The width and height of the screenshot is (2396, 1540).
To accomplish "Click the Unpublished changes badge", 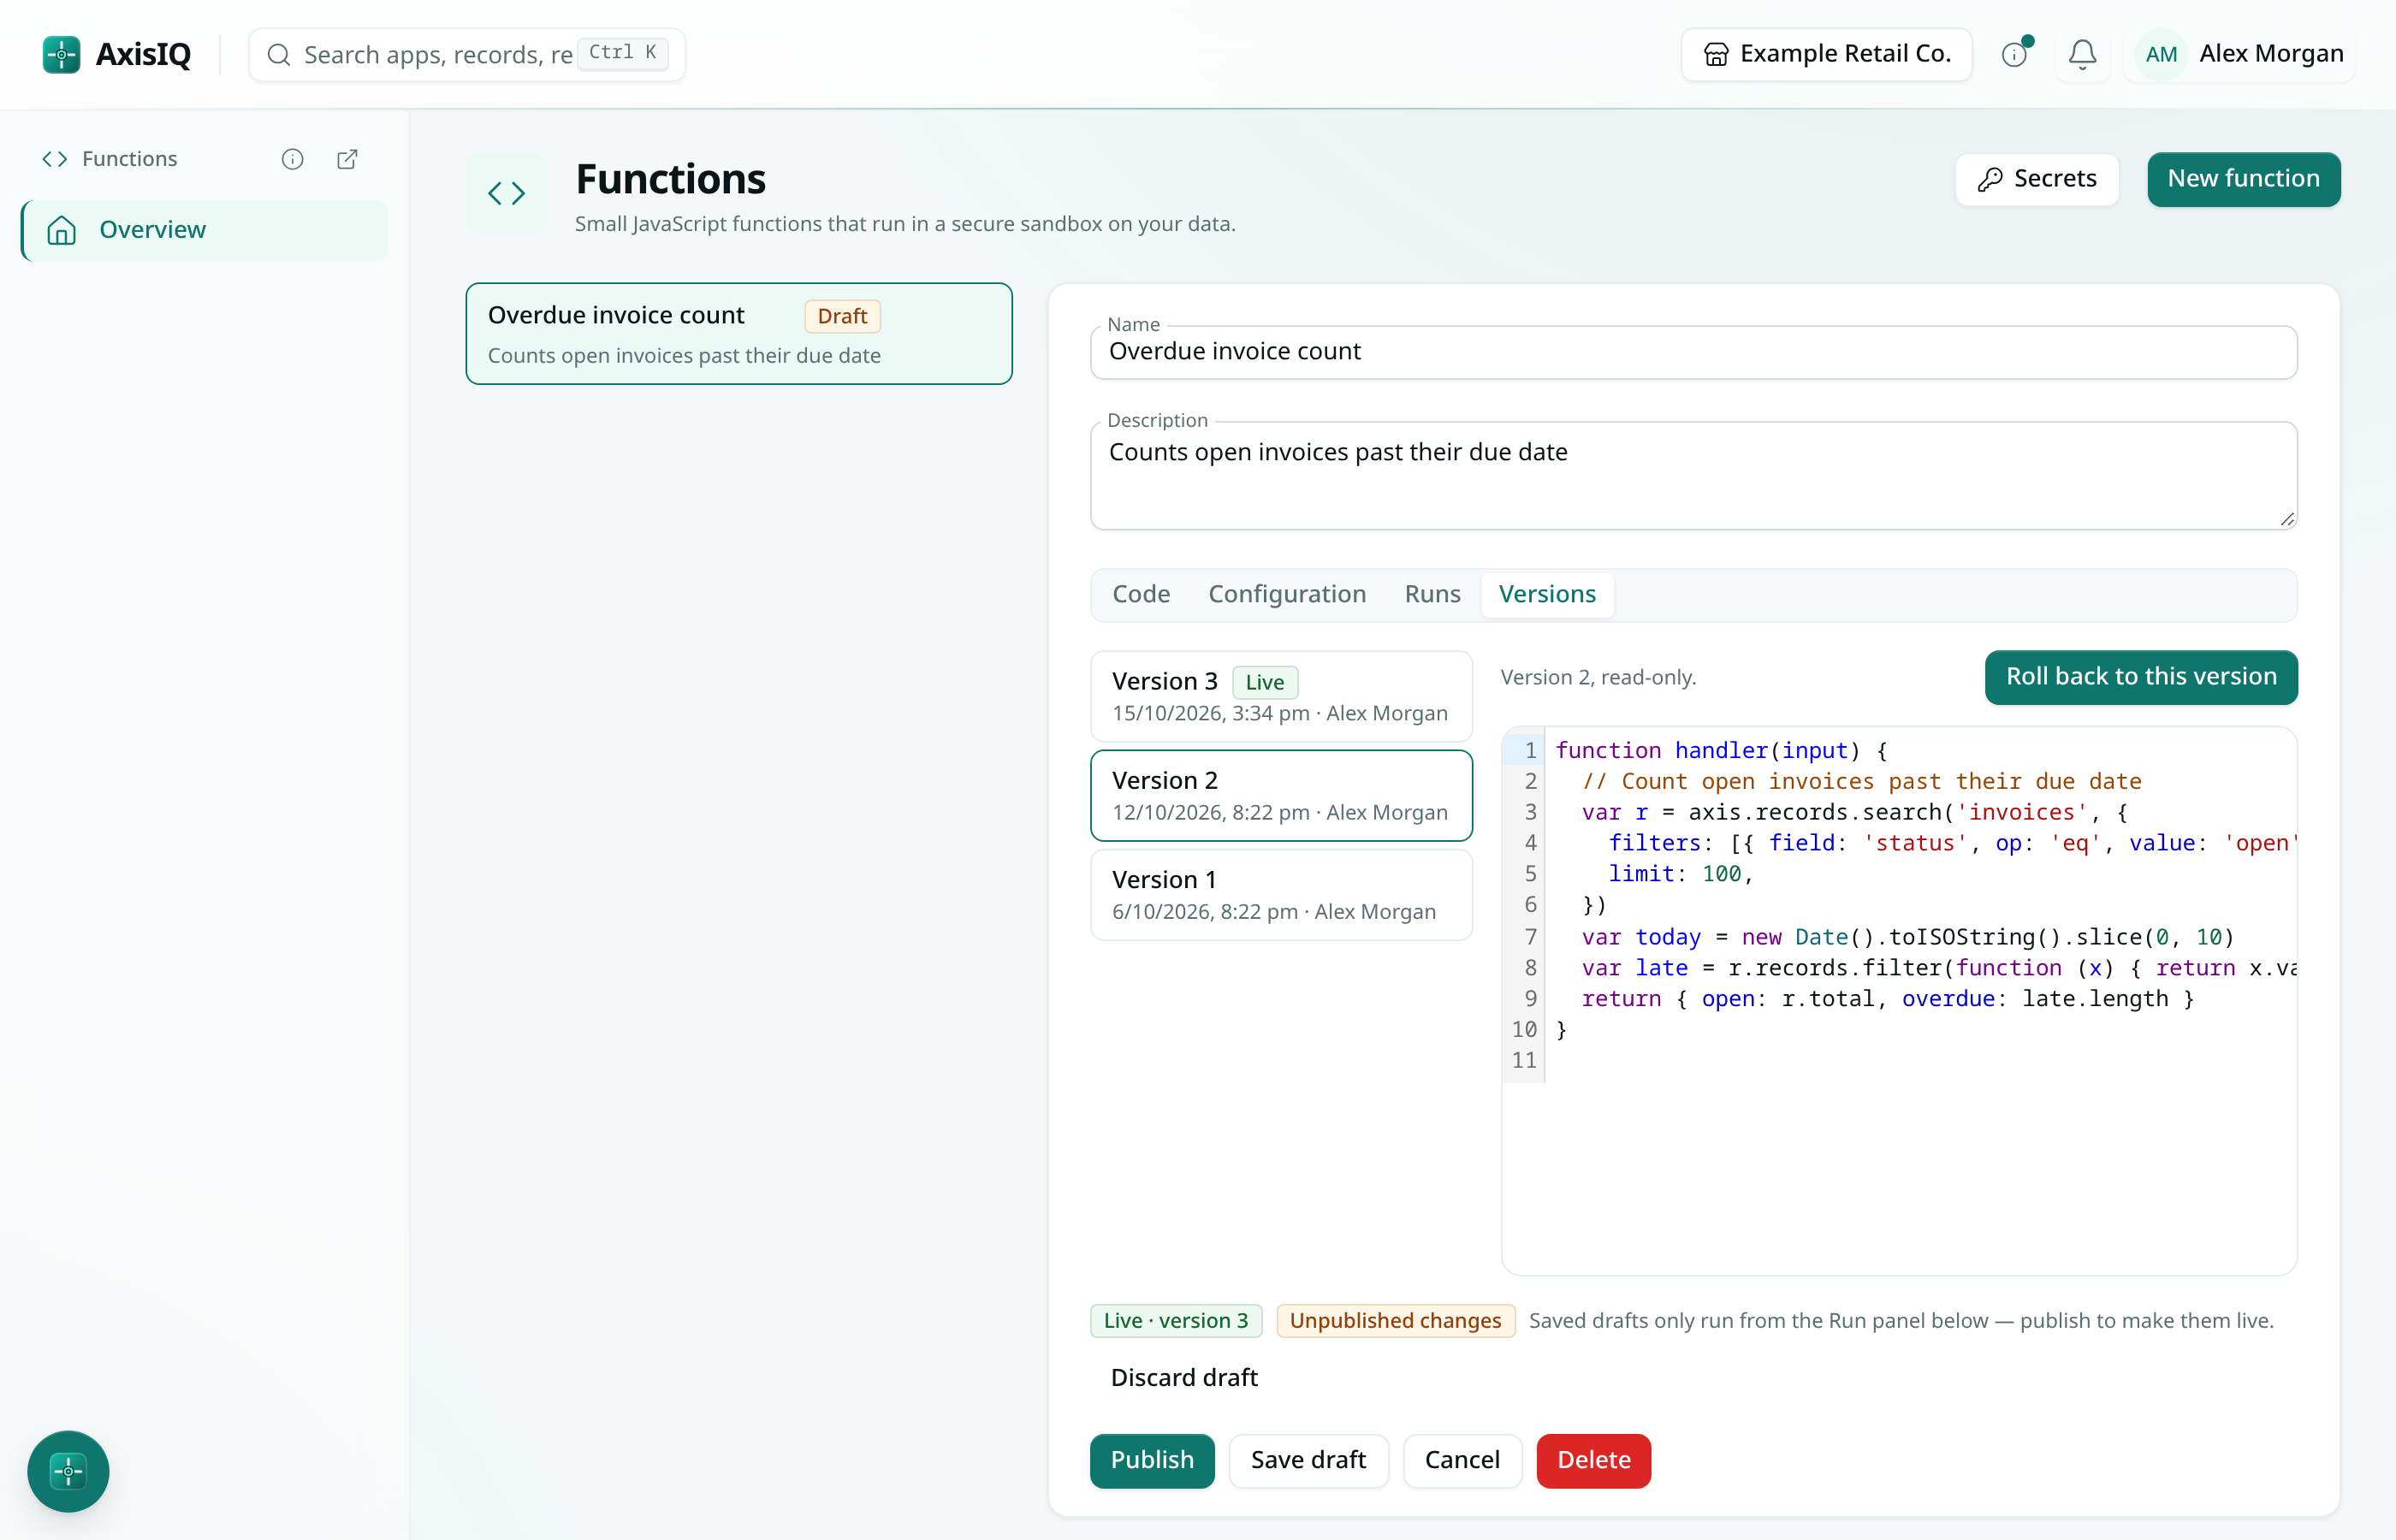I will pyautogui.click(x=1395, y=1320).
